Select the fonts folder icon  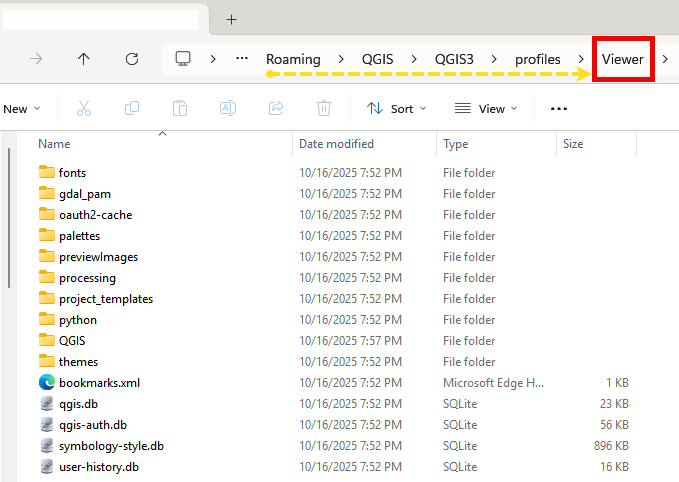(x=47, y=172)
